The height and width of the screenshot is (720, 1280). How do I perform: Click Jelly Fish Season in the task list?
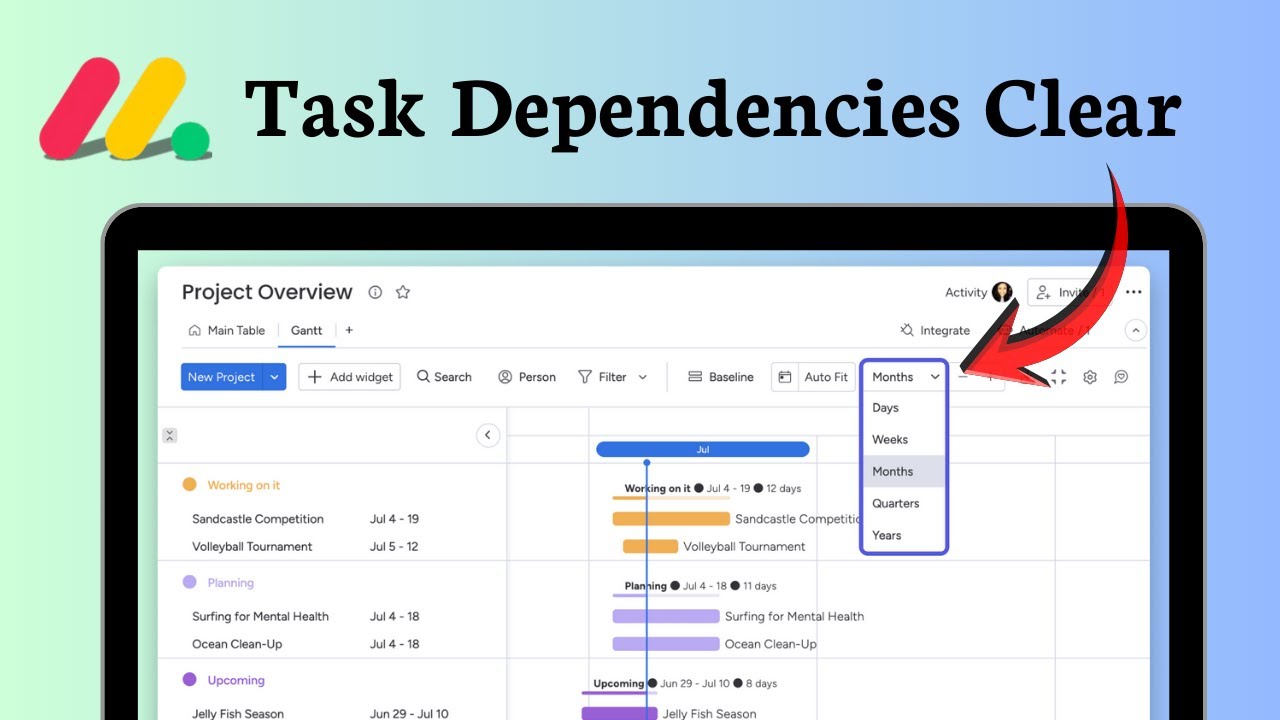pos(238,713)
